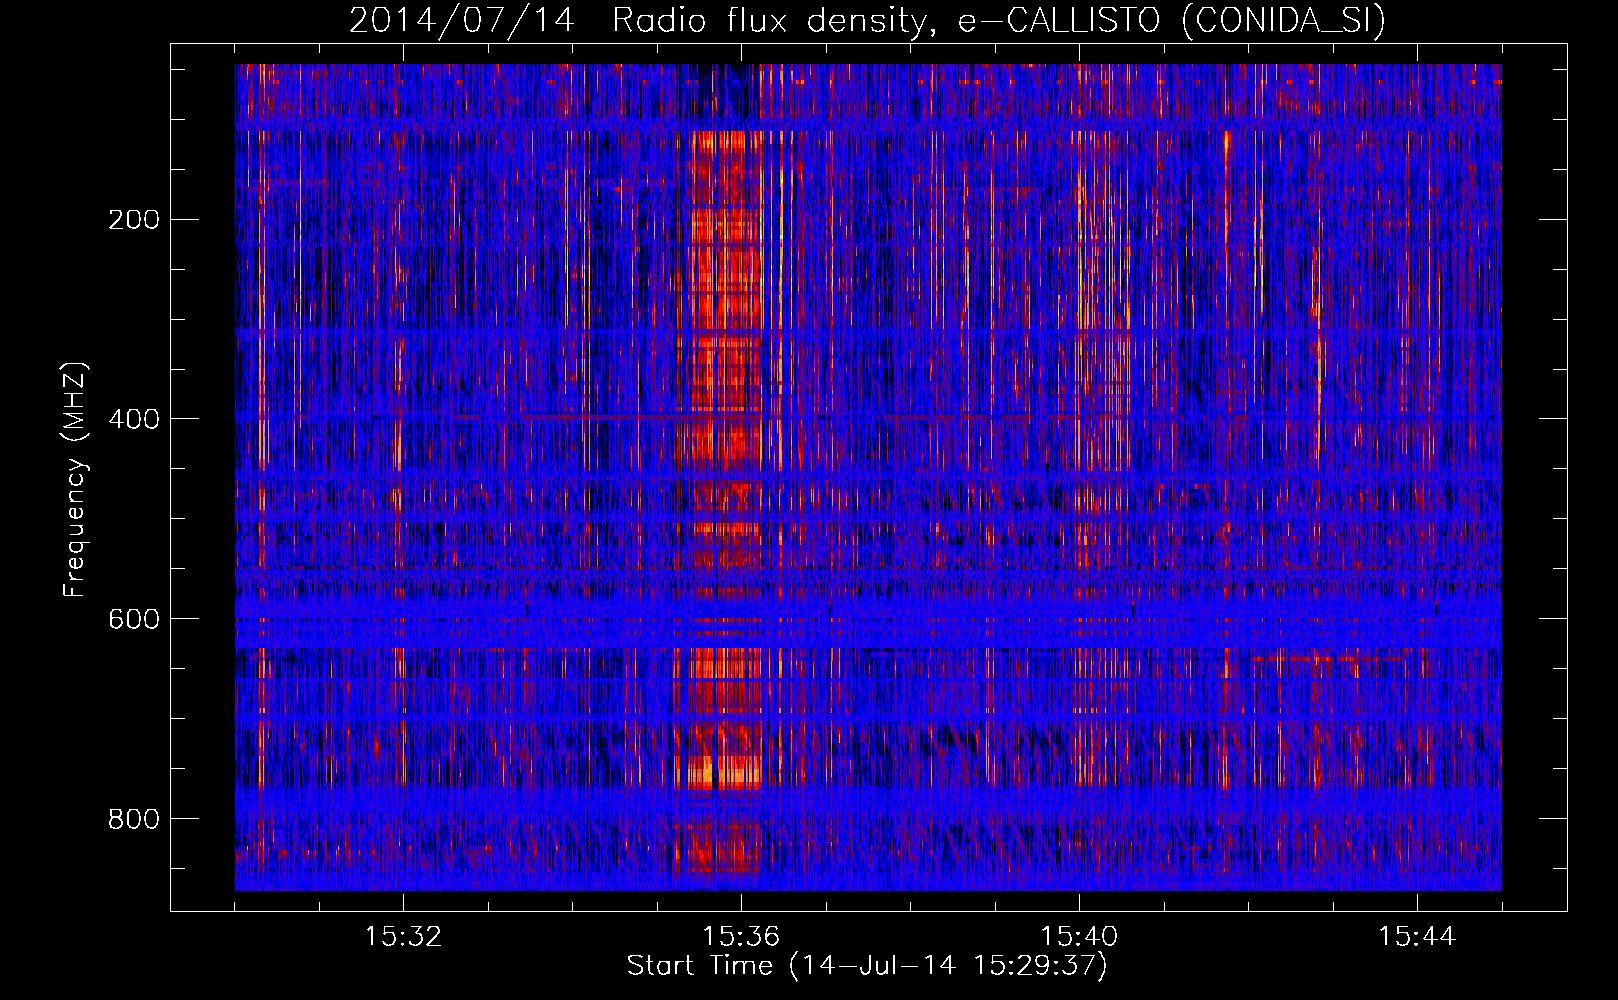This screenshot has width=1618, height=1000.
Task: Click the '15:40' time tick label
Action: click(x=1079, y=937)
